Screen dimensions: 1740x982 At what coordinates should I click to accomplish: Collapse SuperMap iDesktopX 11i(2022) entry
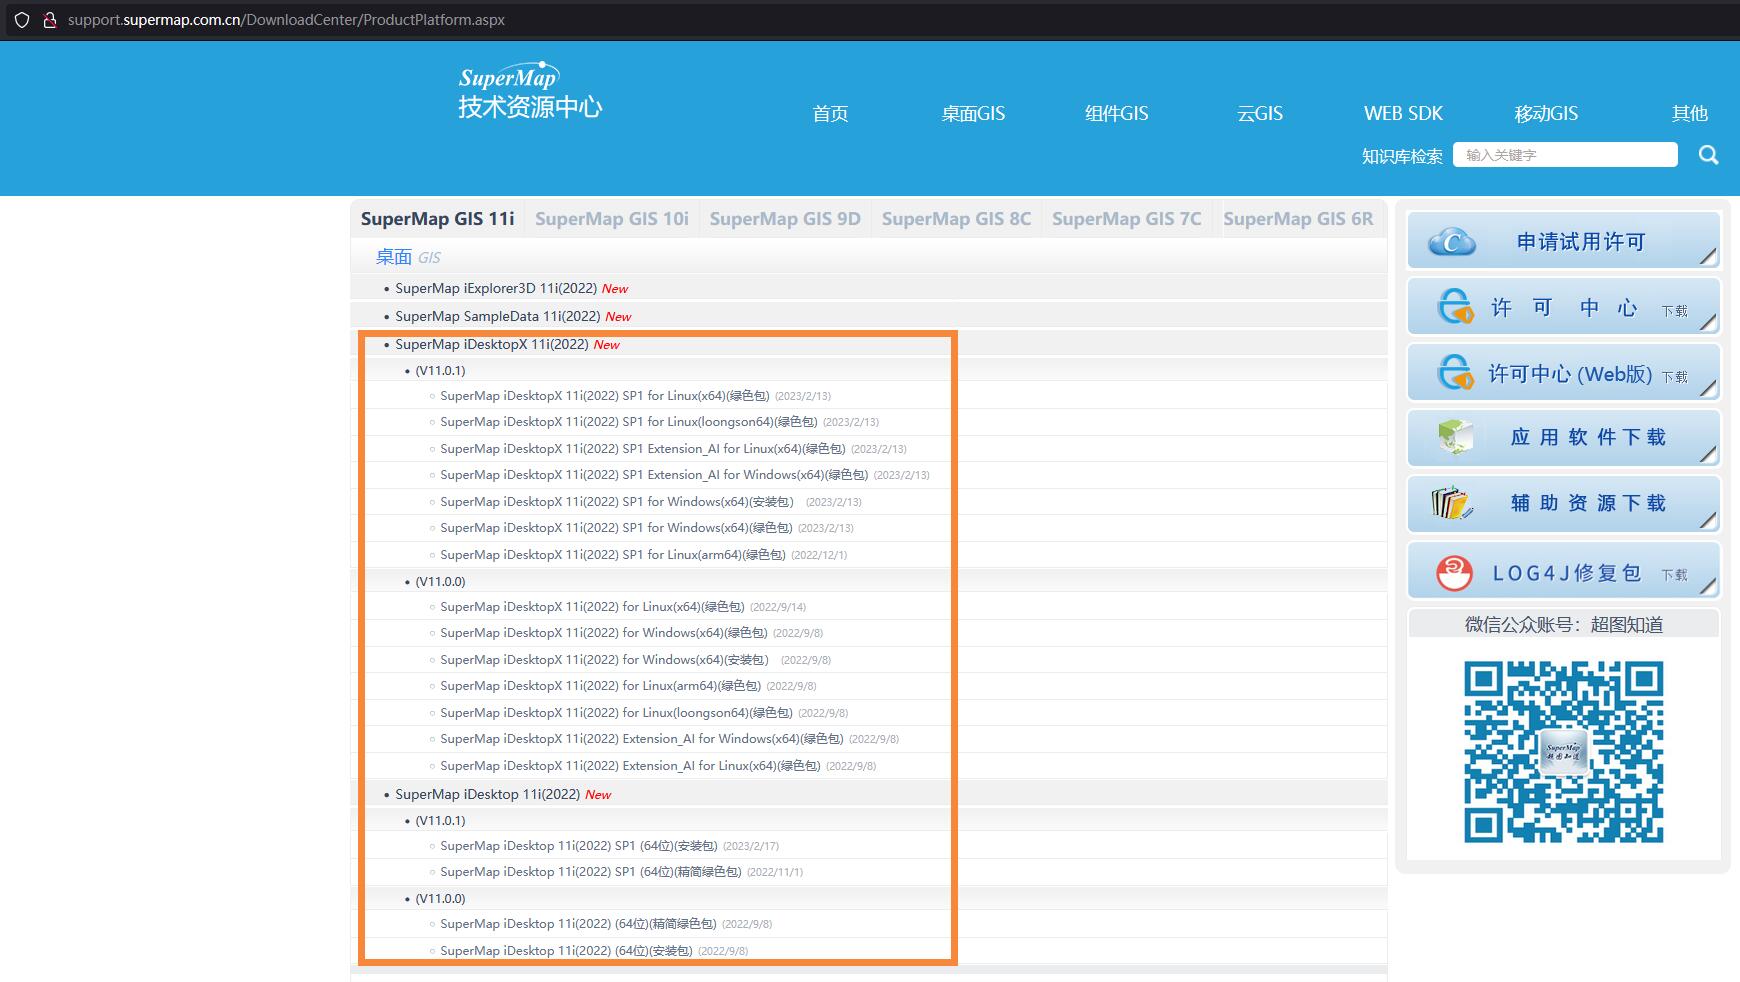tap(491, 344)
